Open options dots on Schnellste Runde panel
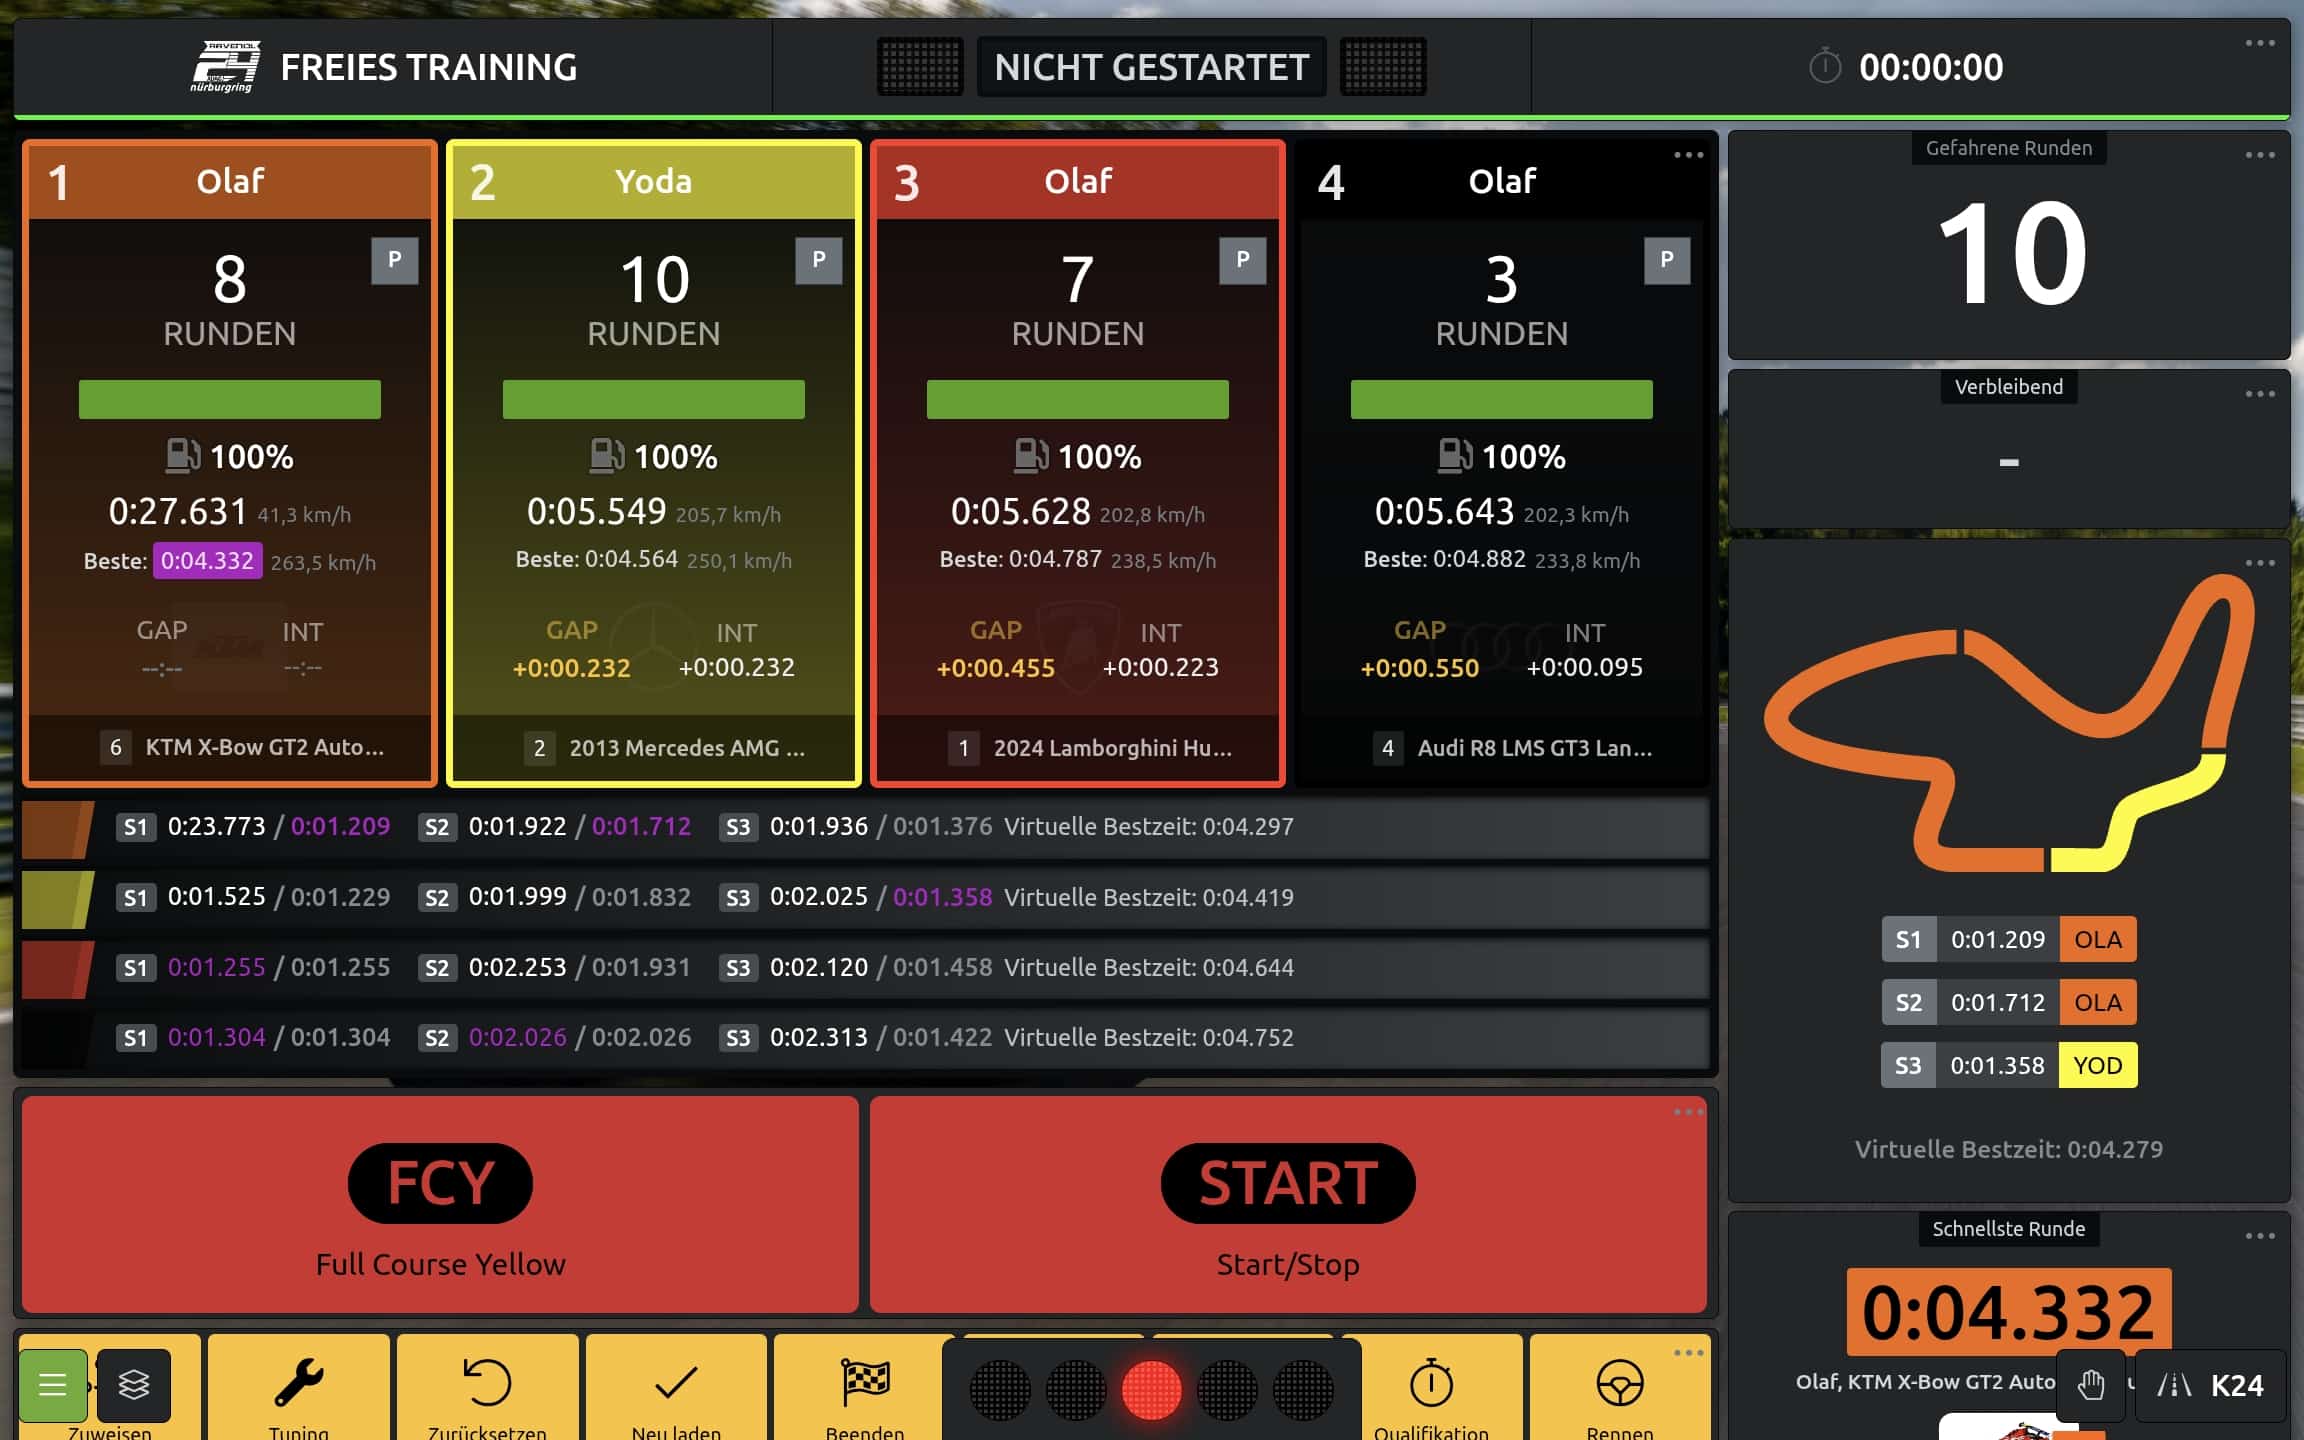 [2259, 1236]
